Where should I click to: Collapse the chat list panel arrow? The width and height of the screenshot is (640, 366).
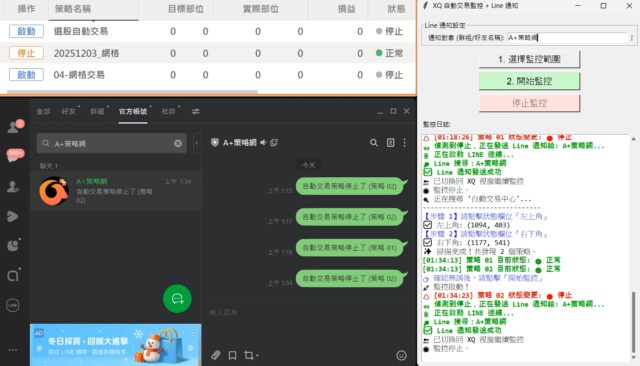(x=196, y=143)
